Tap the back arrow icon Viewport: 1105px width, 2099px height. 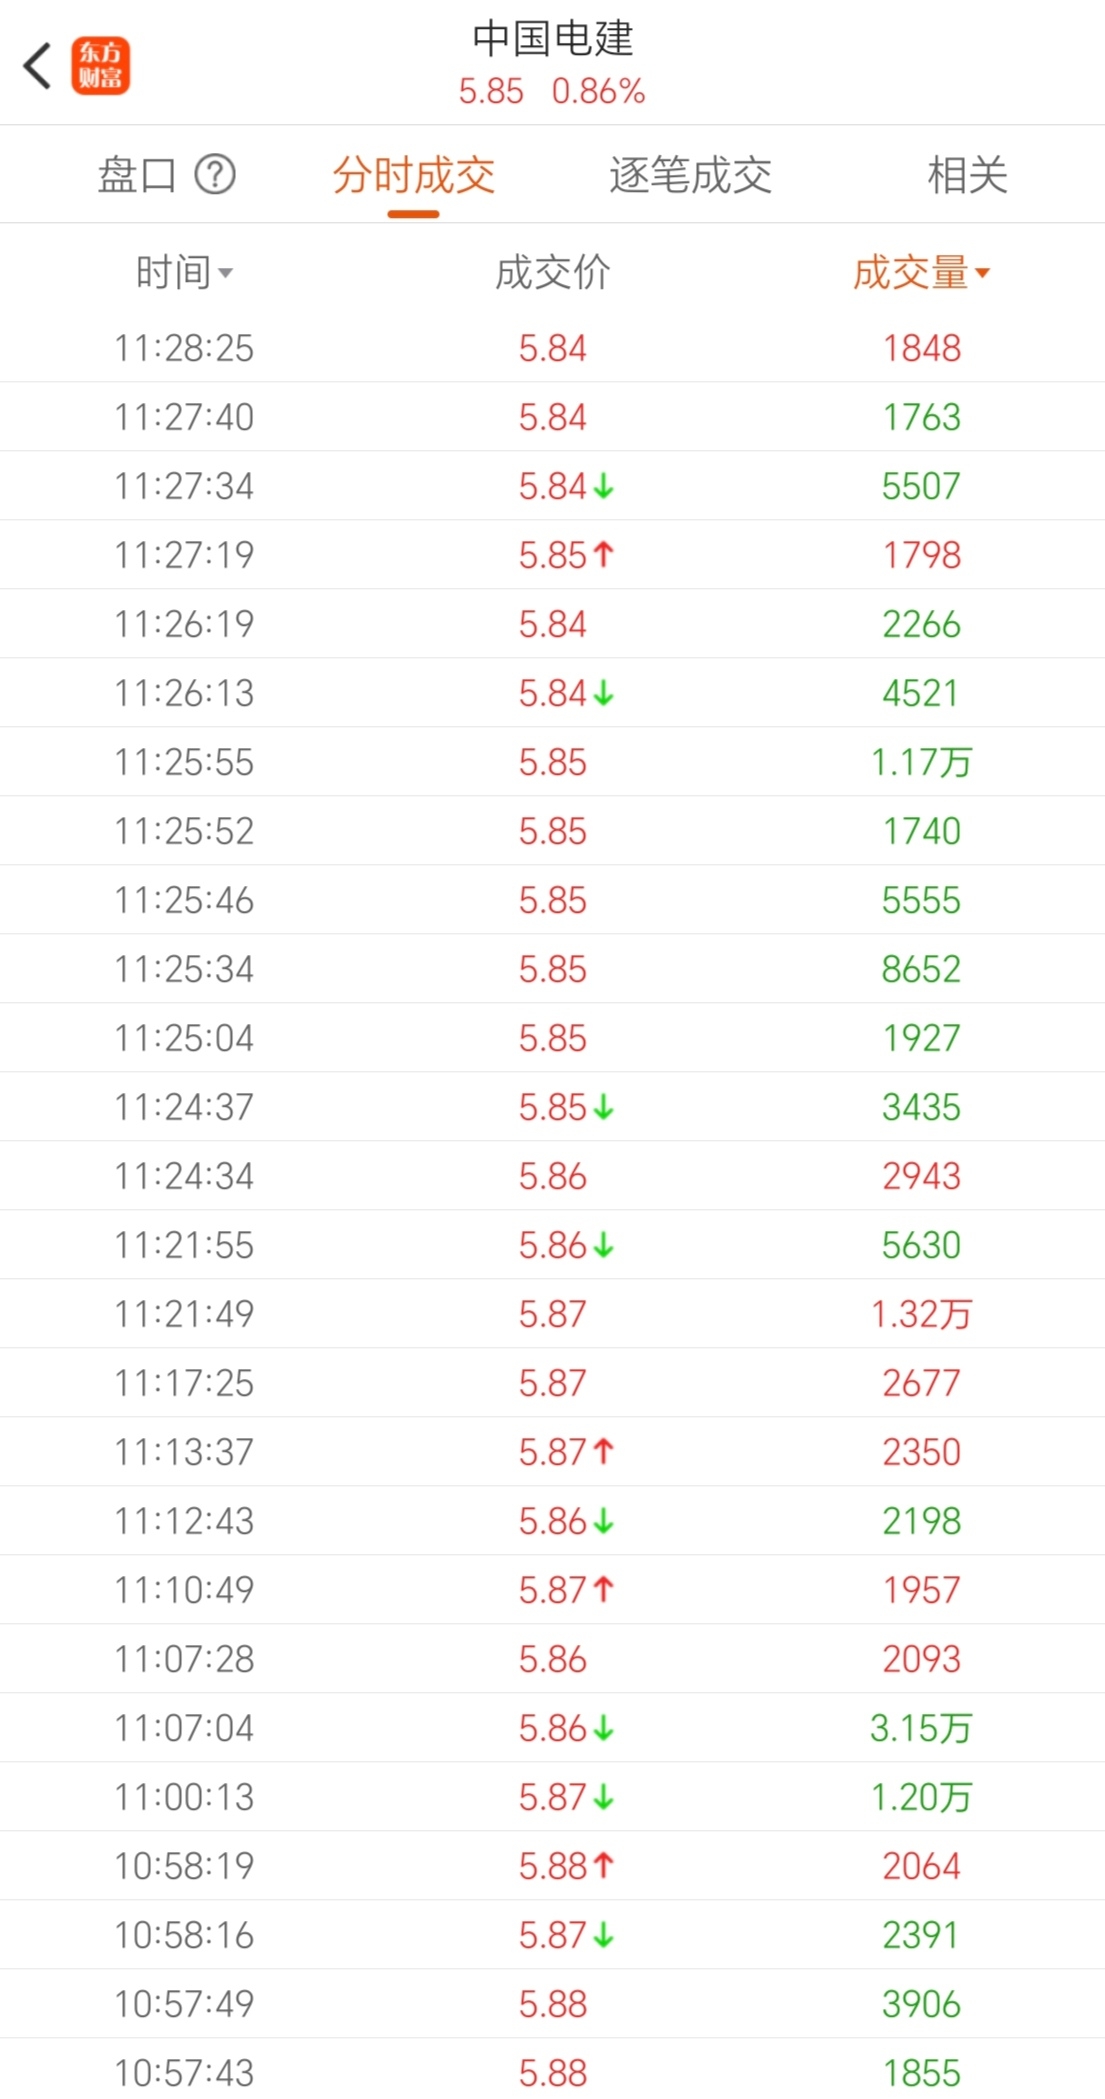click(37, 67)
